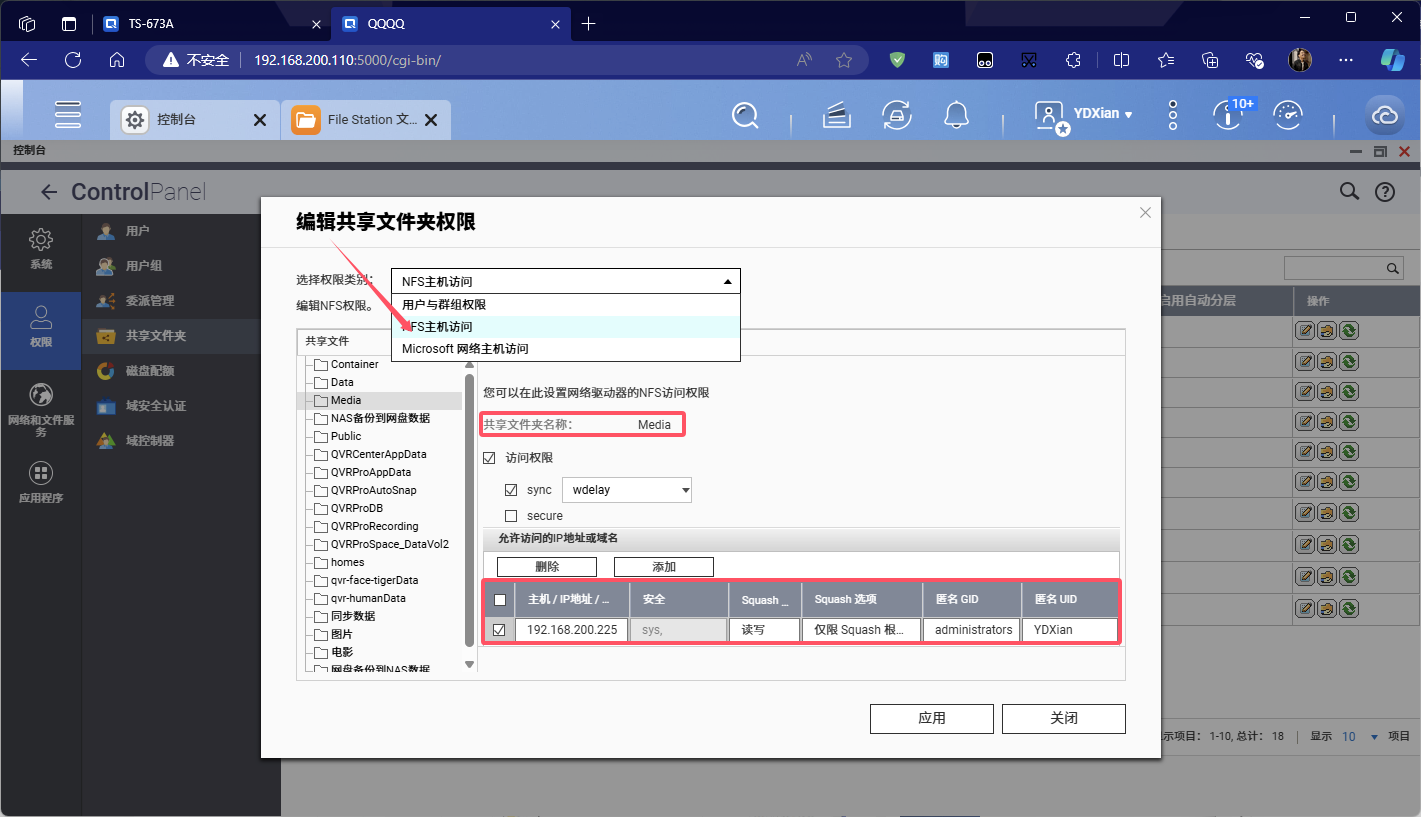Viewport: 1421px width, 817px height.
Task: Click edit properties icon in first table row
Action: tap(1305, 331)
